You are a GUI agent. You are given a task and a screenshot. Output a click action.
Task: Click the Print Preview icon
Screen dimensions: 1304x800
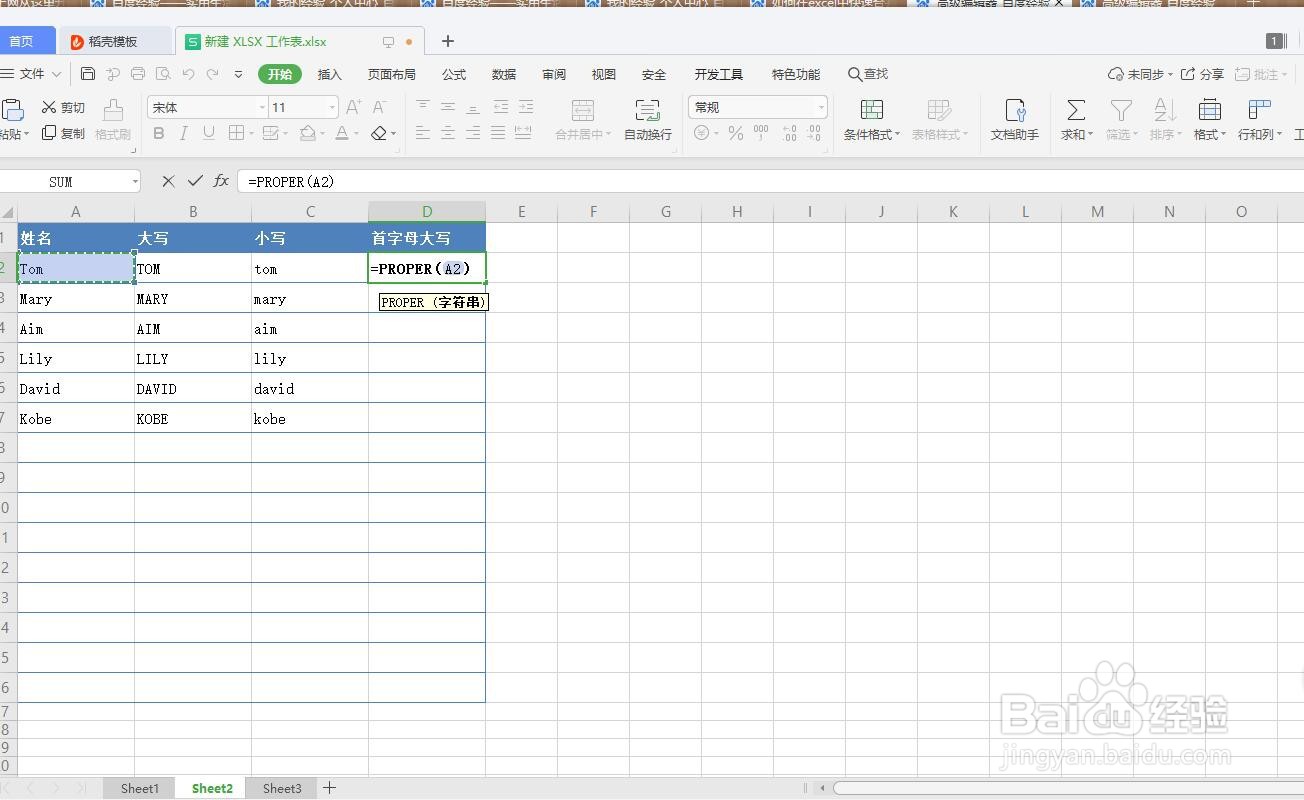pos(163,74)
